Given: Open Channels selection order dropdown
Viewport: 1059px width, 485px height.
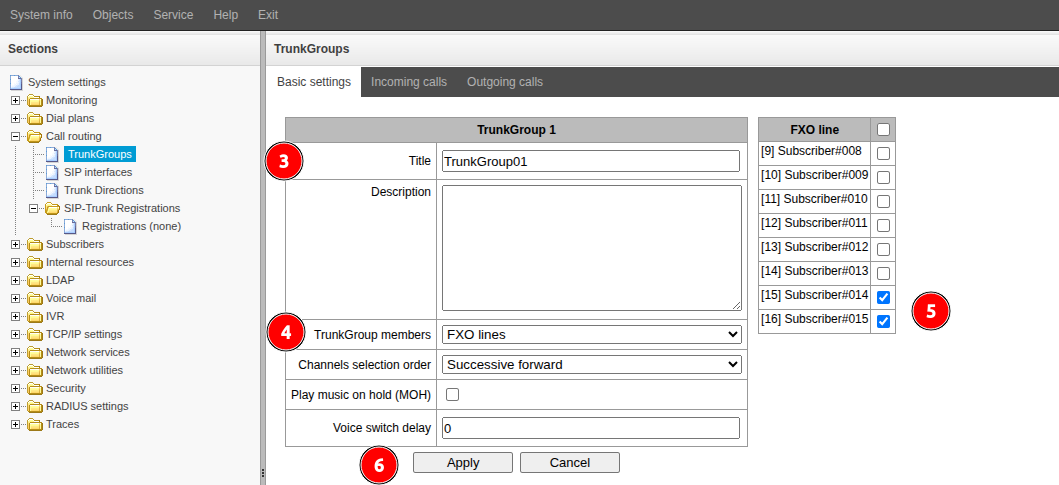Looking at the screenshot, I should coord(590,364).
